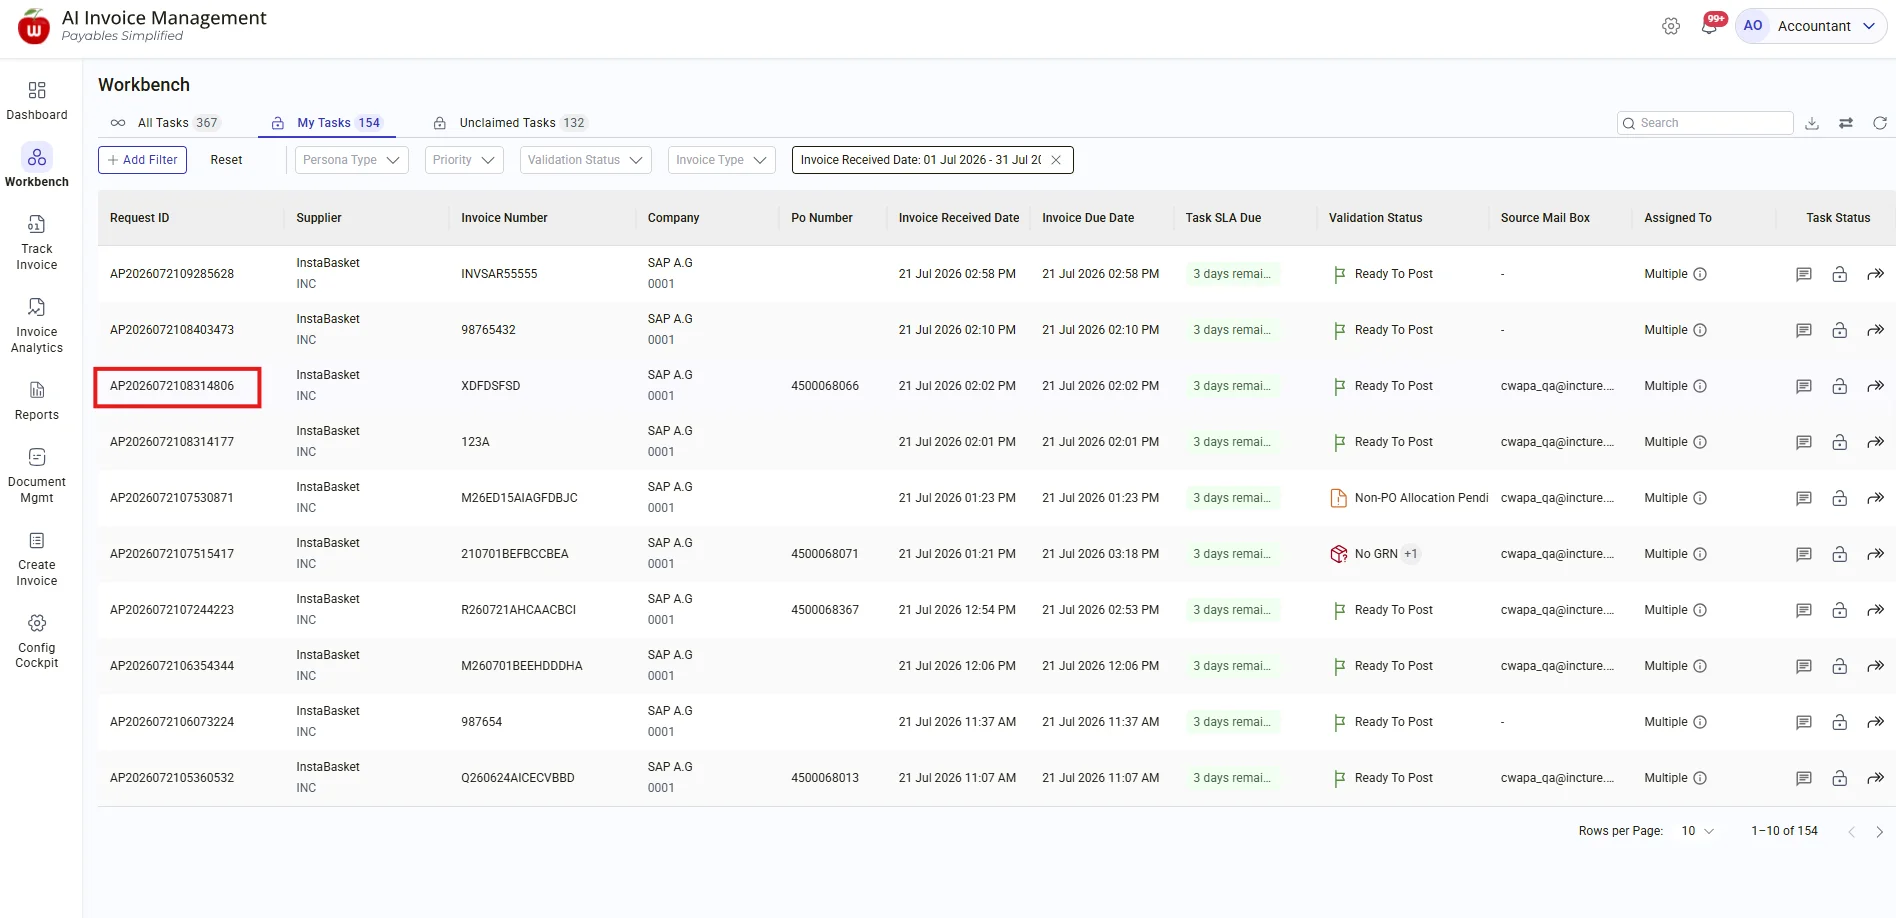Switch to the All Tasks tab
Viewport: 1896px width, 918px height.
pos(165,123)
